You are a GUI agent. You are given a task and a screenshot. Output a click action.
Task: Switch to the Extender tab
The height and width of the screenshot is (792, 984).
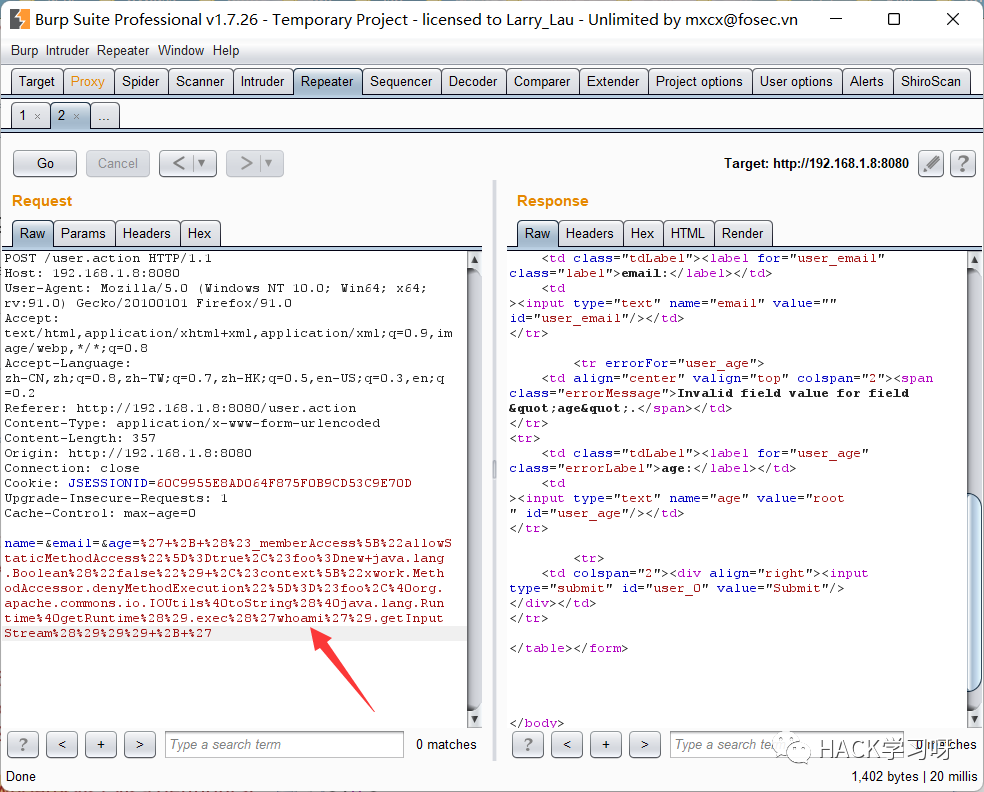pyautogui.click(x=613, y=82)
